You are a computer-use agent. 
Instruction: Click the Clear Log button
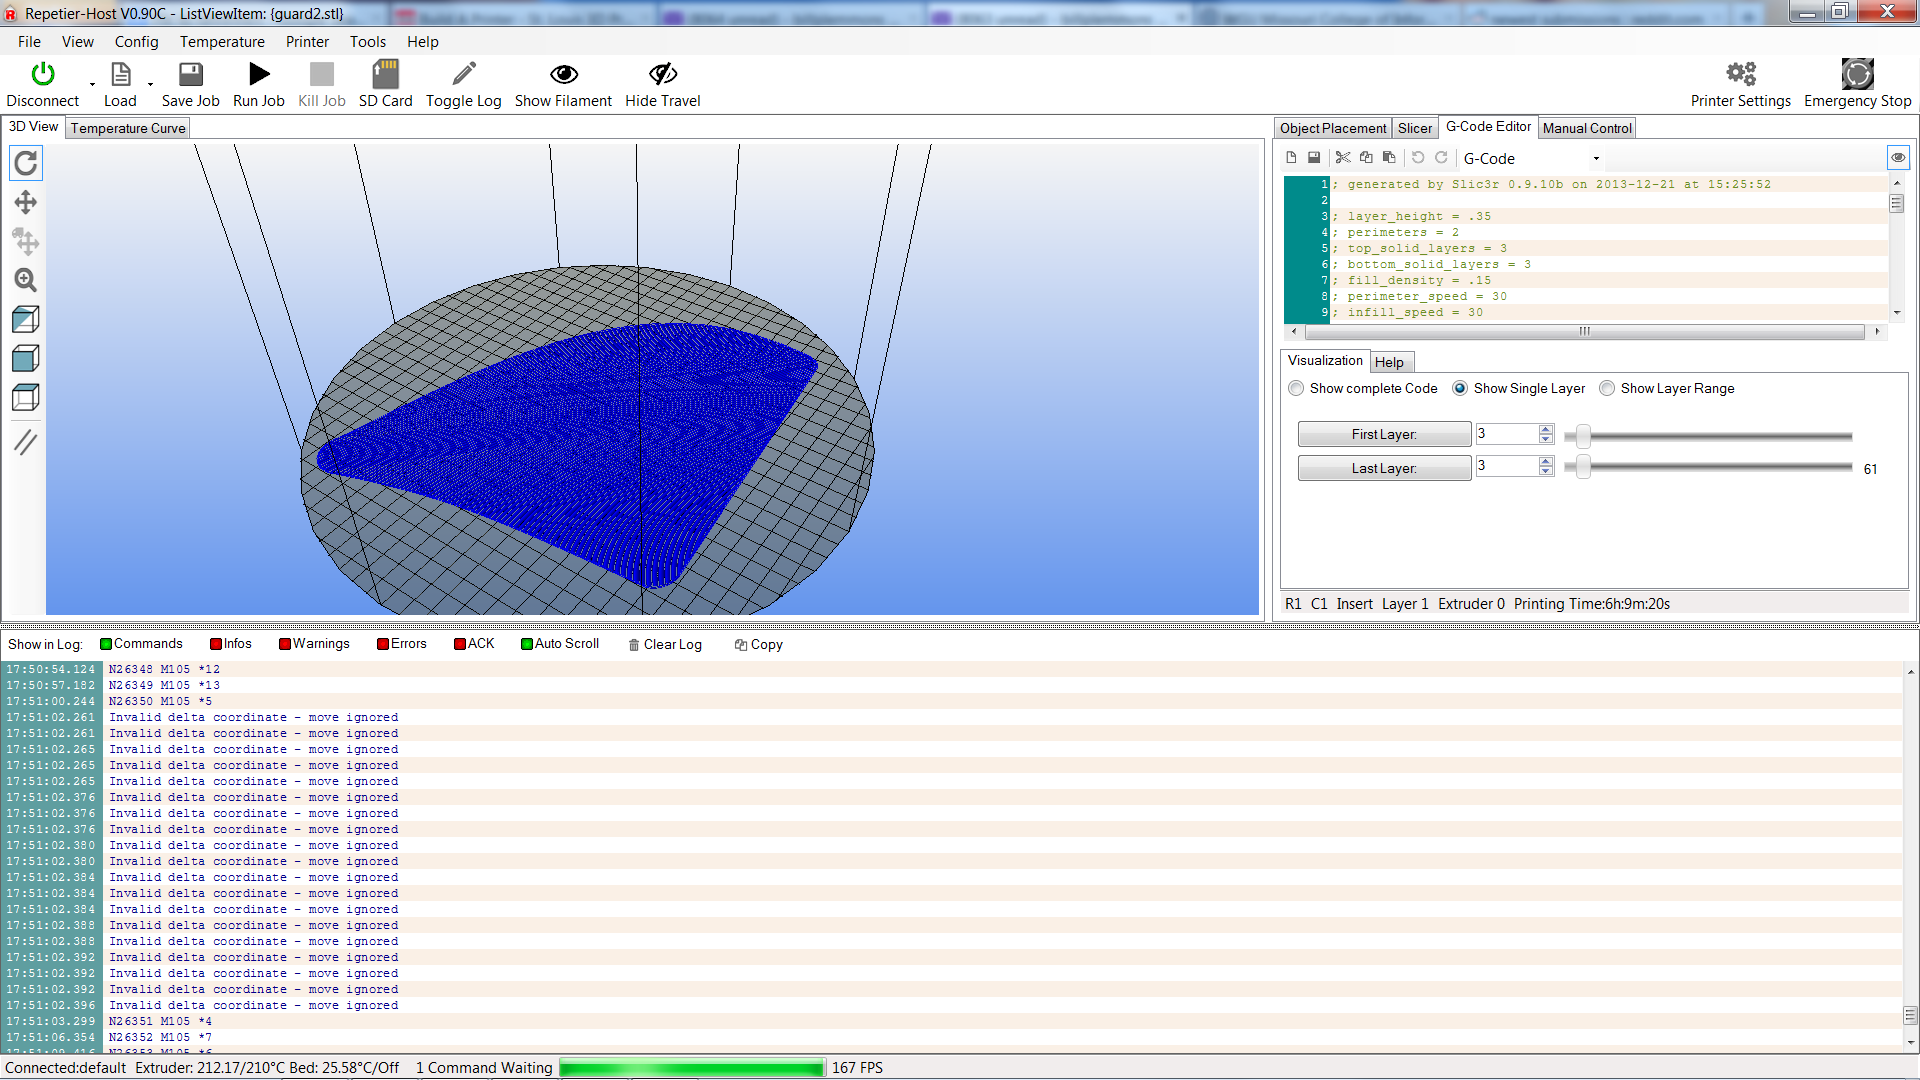coord(665,645)
